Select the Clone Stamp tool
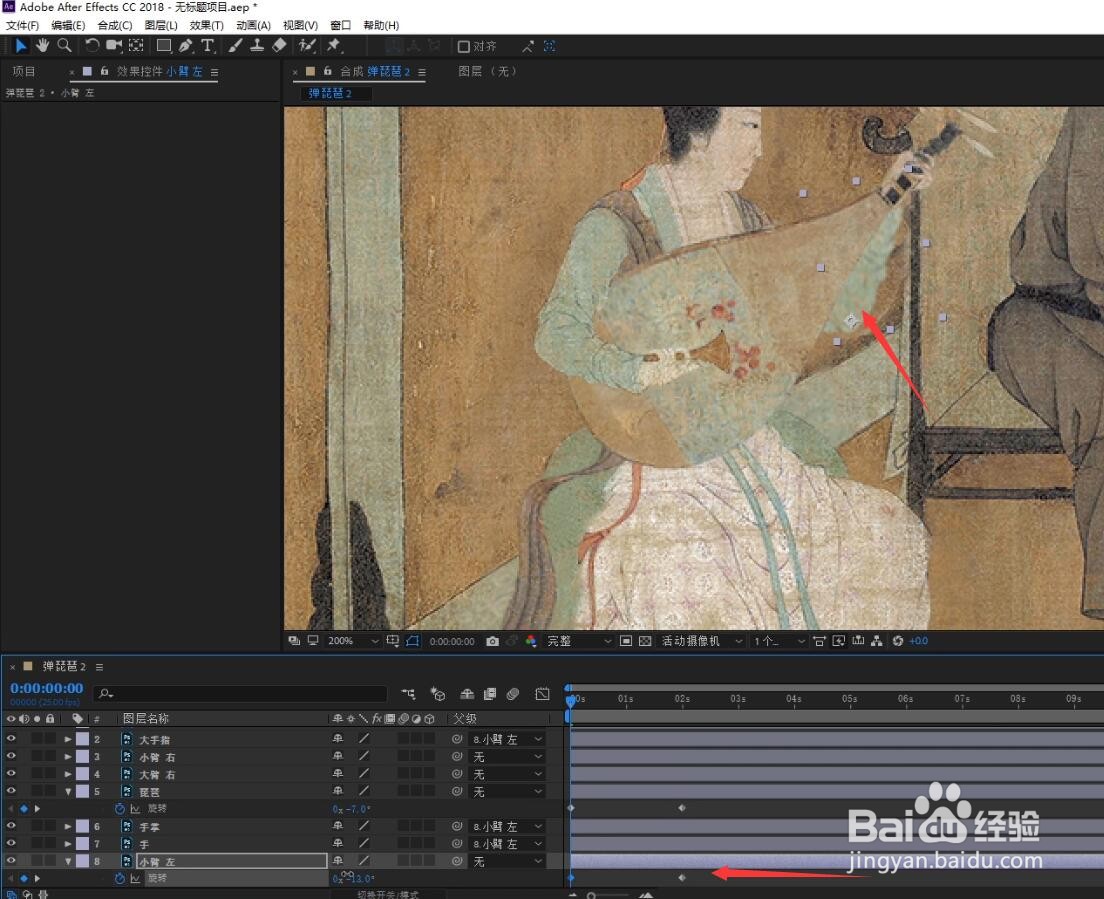The image size is (1104, 899). pyautogui.click(x=257, y=46)
